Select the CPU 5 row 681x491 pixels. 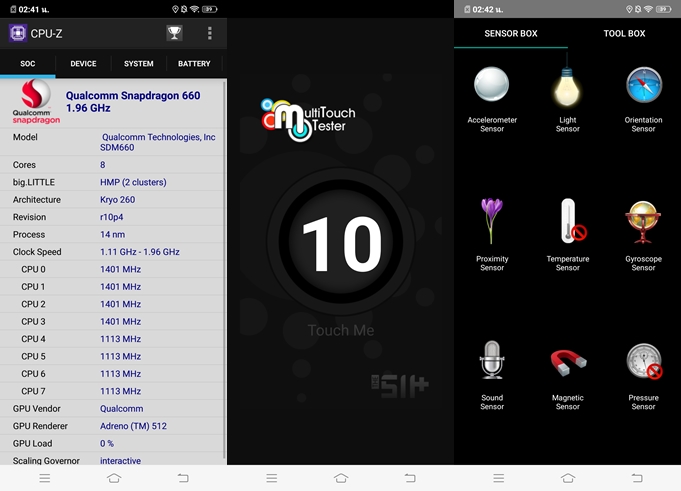(x=112, y=356)
